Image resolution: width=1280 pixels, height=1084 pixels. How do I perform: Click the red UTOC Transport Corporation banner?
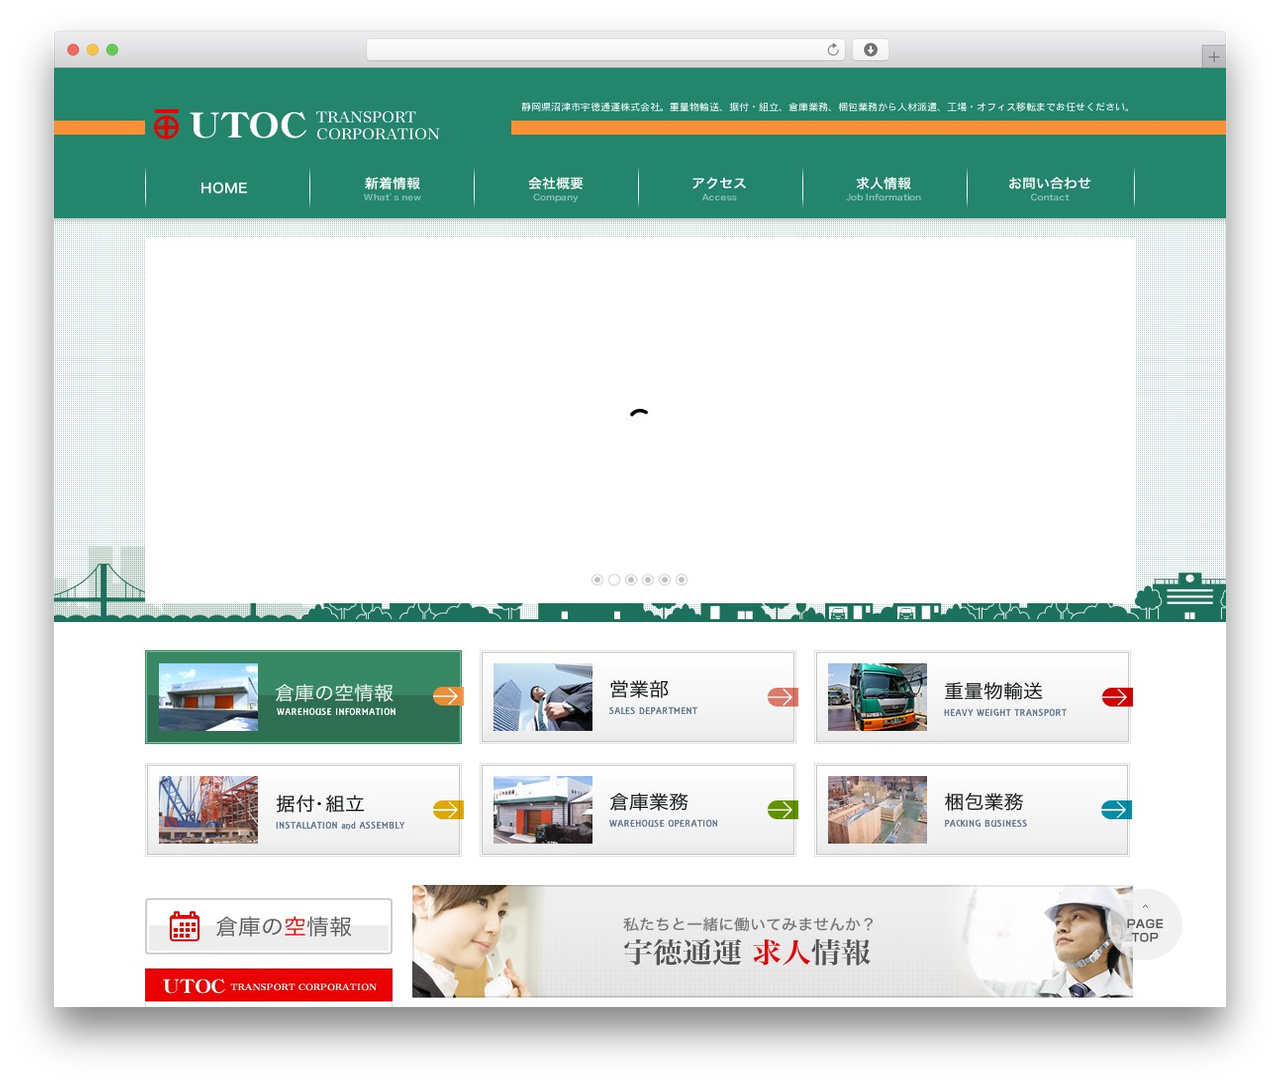point(269,985)
